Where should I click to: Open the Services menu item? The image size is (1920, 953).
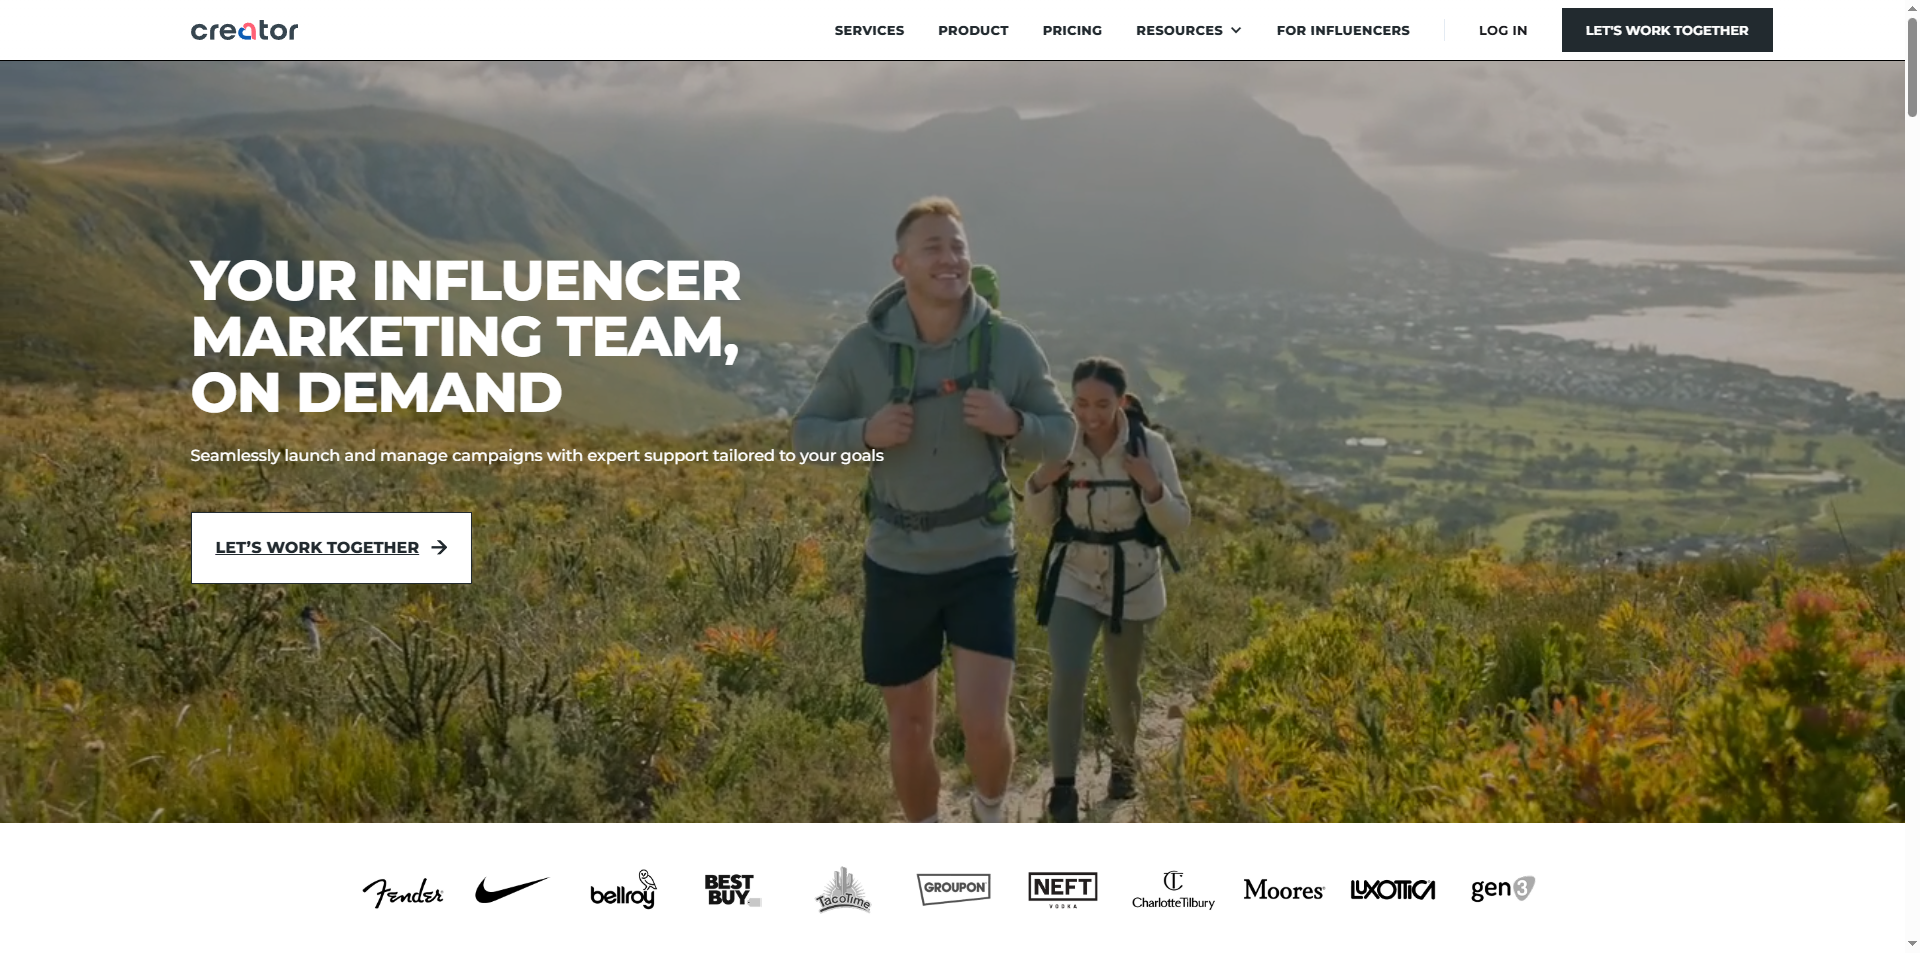pos(869,30)
